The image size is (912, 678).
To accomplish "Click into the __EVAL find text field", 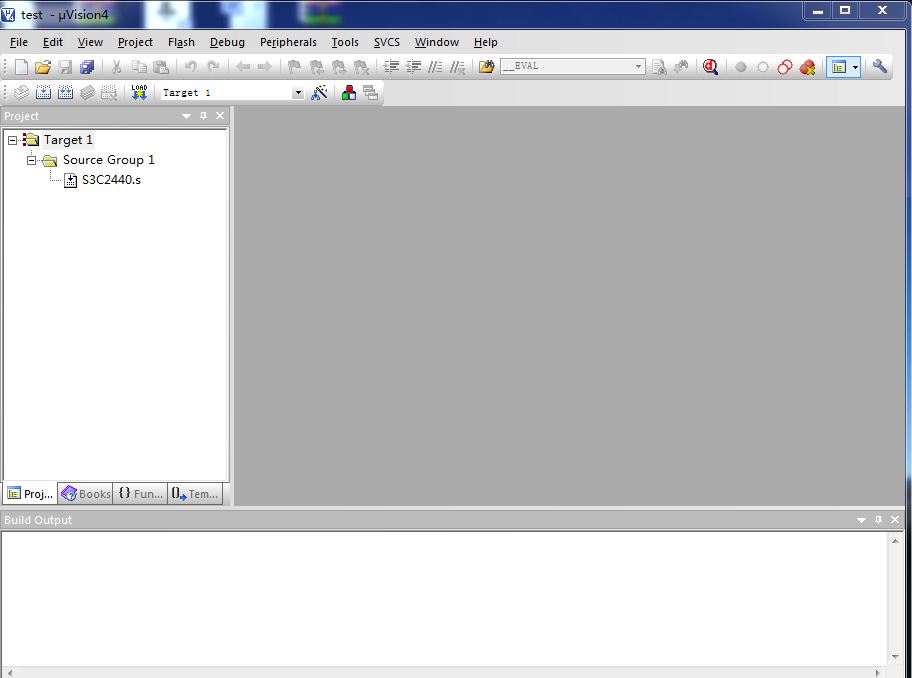I will [567, 66].
